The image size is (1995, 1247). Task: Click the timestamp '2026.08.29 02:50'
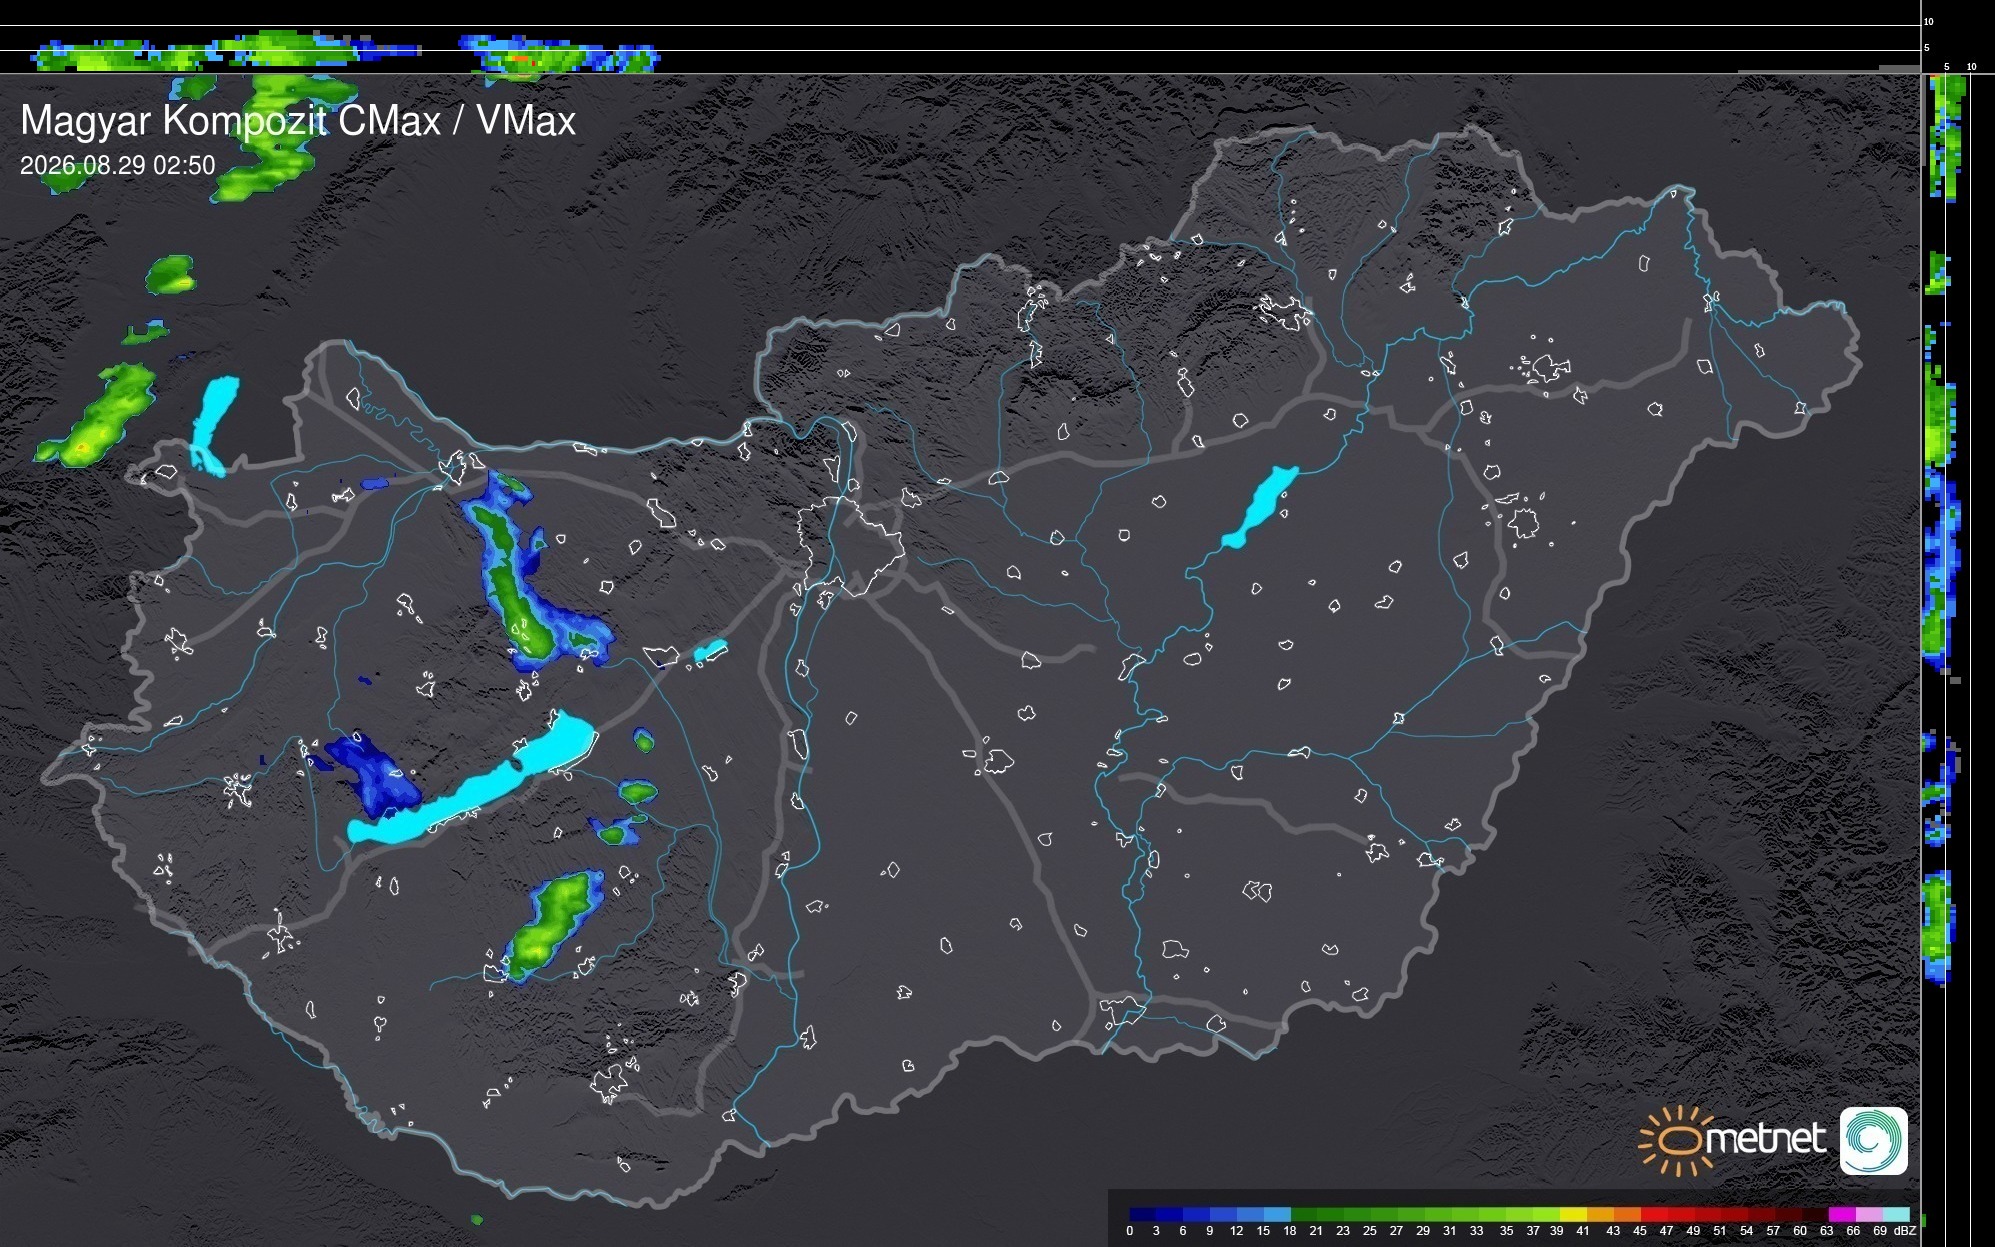click(117, 165)
